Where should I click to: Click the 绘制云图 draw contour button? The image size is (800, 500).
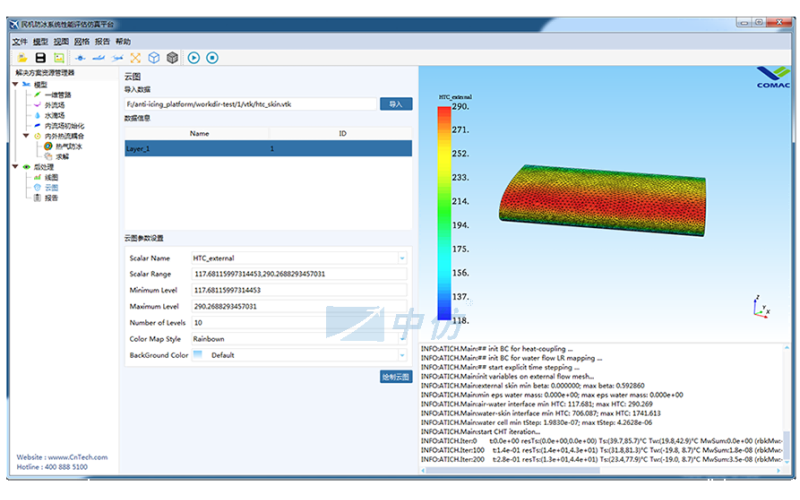tap(396, 377)
